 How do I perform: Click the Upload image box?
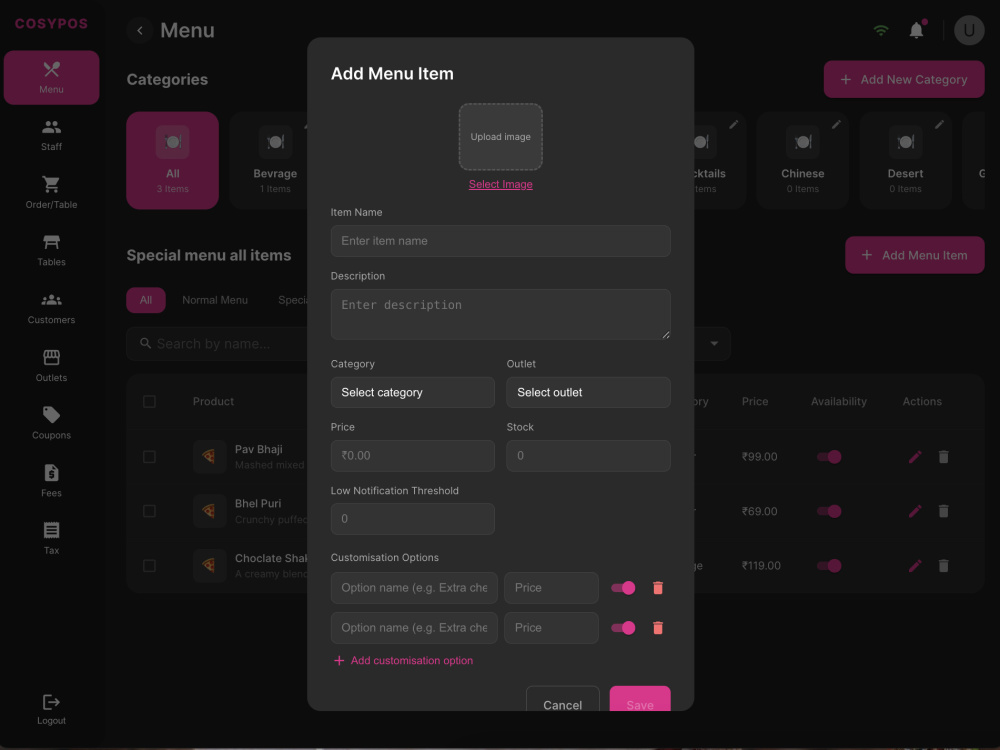[x=501, y=137]
